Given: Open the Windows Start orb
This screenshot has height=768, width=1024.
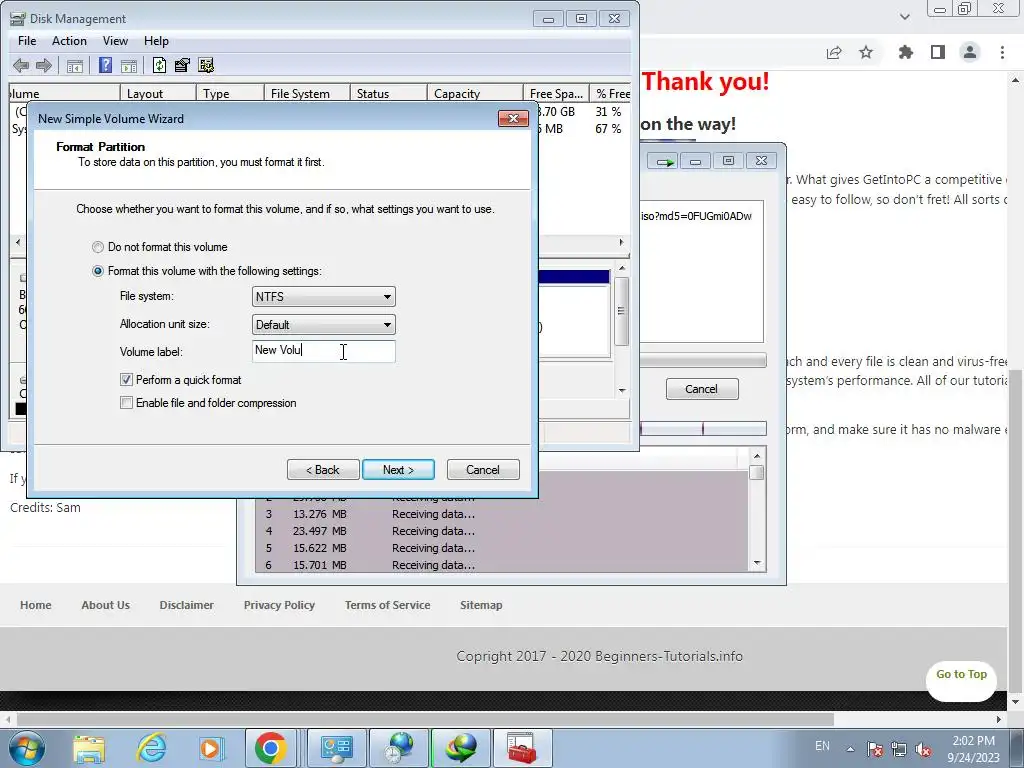Looking at the screenshot, I should point(27,748).
